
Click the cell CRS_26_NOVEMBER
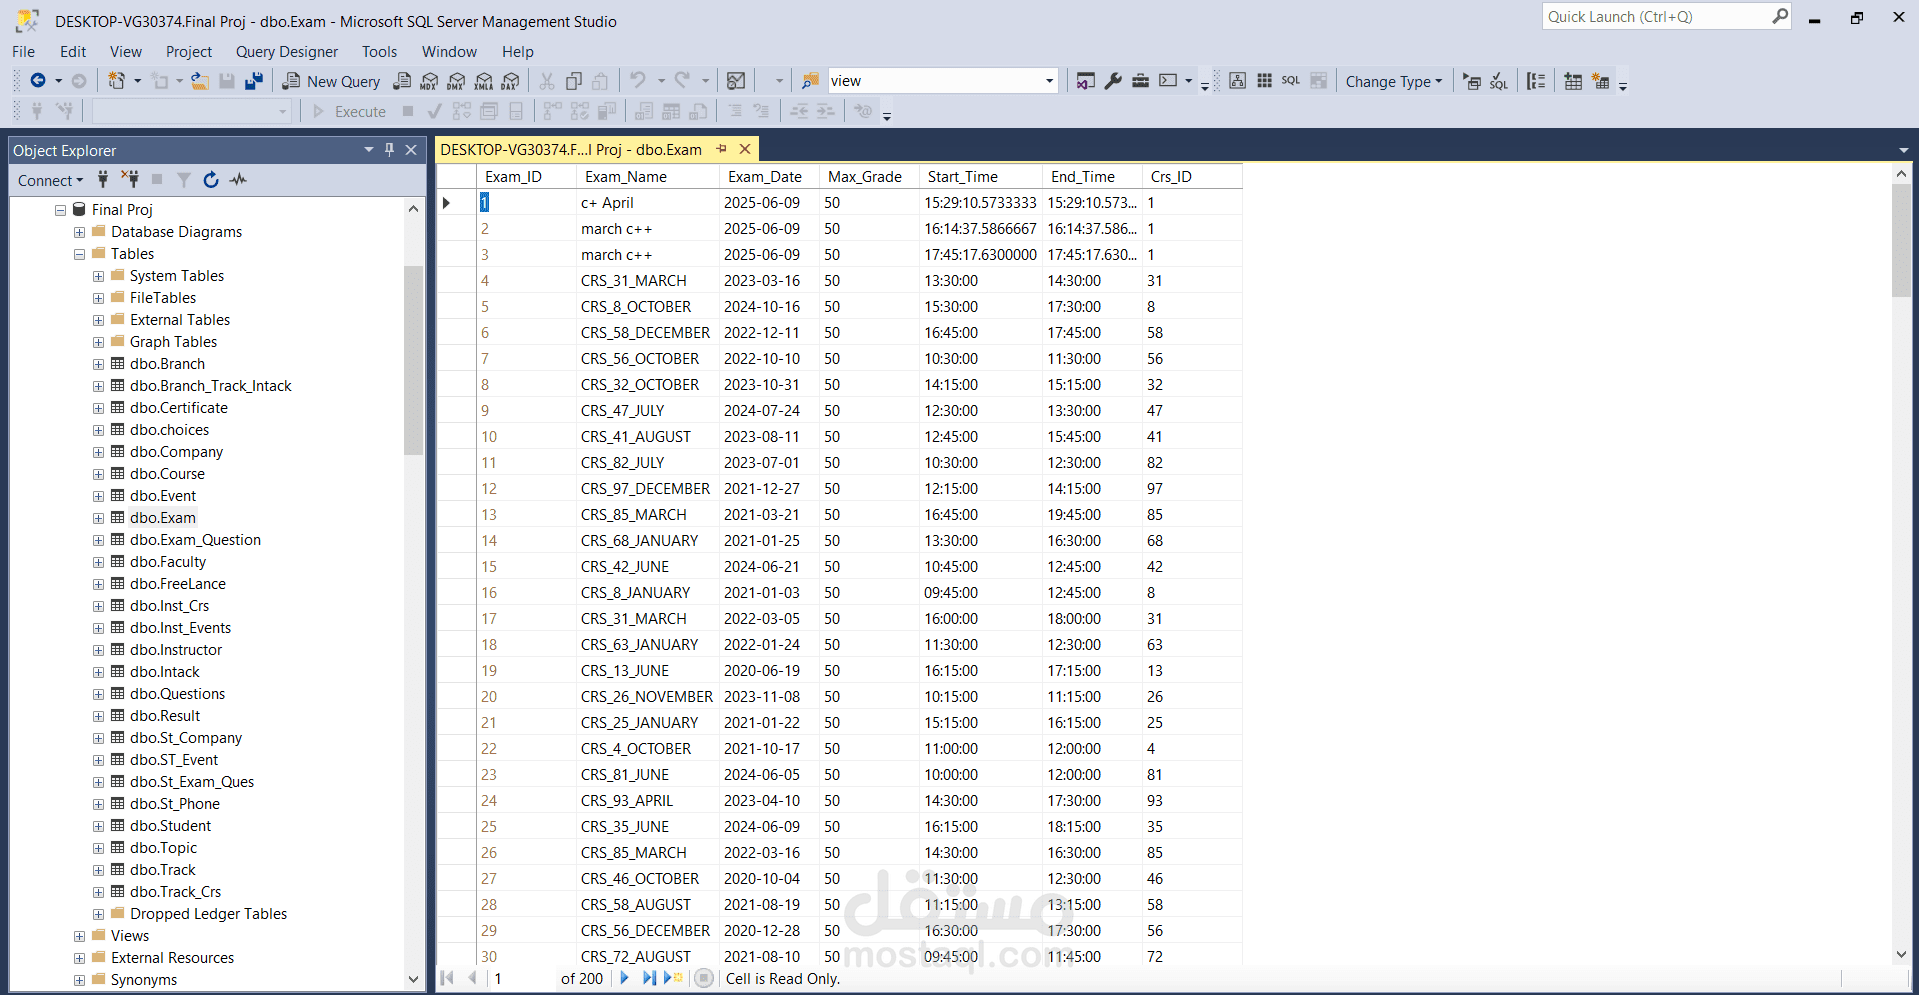coord(648,697)
